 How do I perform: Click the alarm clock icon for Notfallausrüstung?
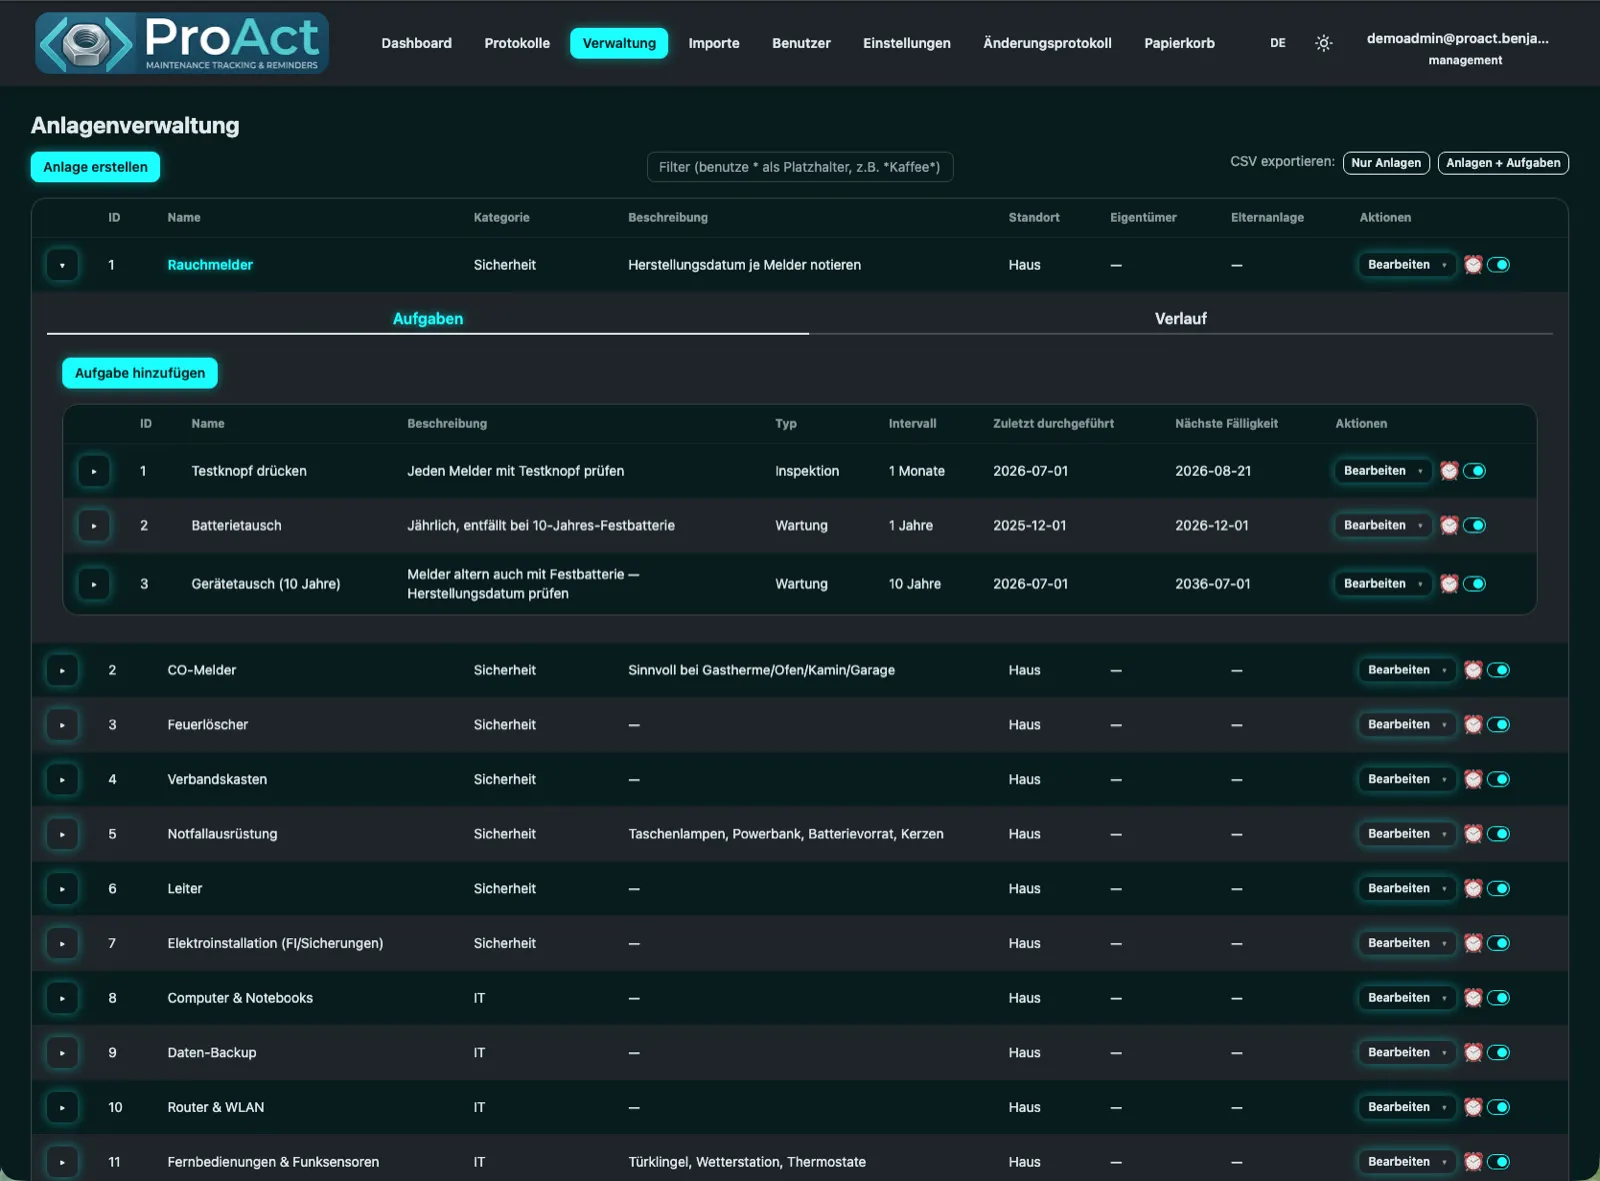[1473, 834]
